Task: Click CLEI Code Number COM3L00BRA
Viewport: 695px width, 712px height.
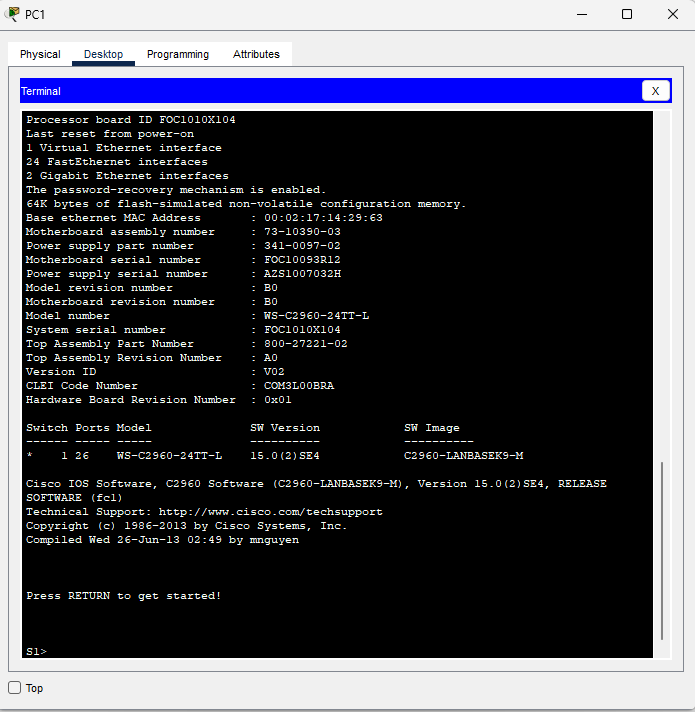Action: pos(299,386)
